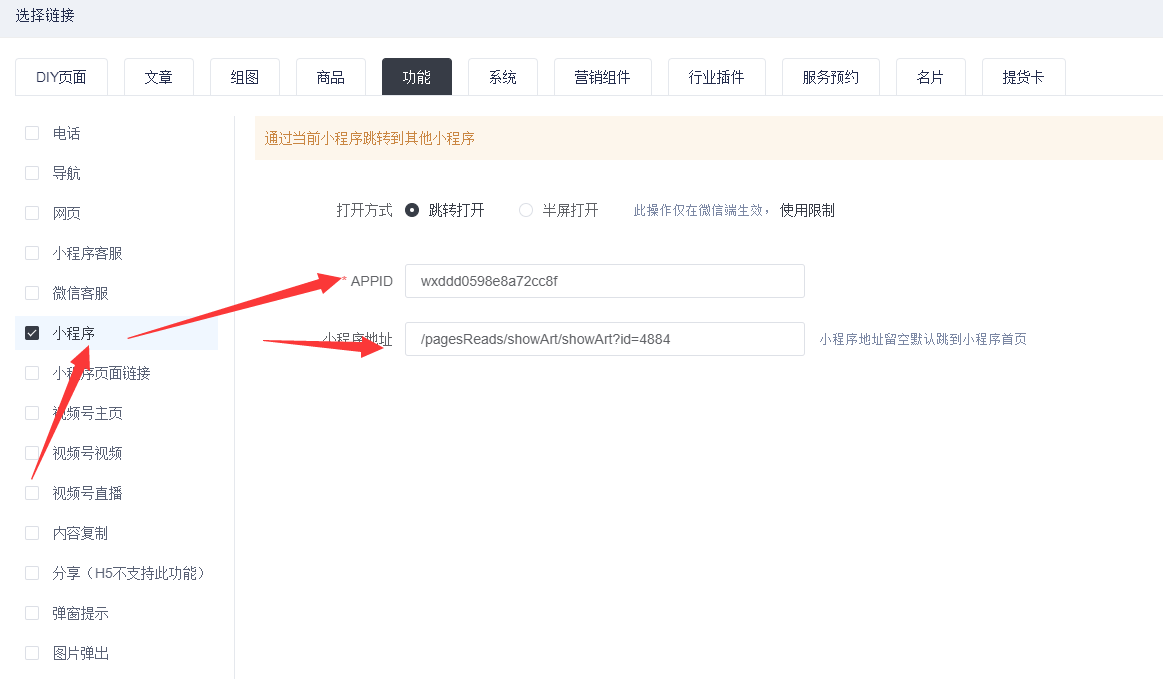Click into the APPID input field
This screenshot has height=679, width=1163.
point(604,281)
